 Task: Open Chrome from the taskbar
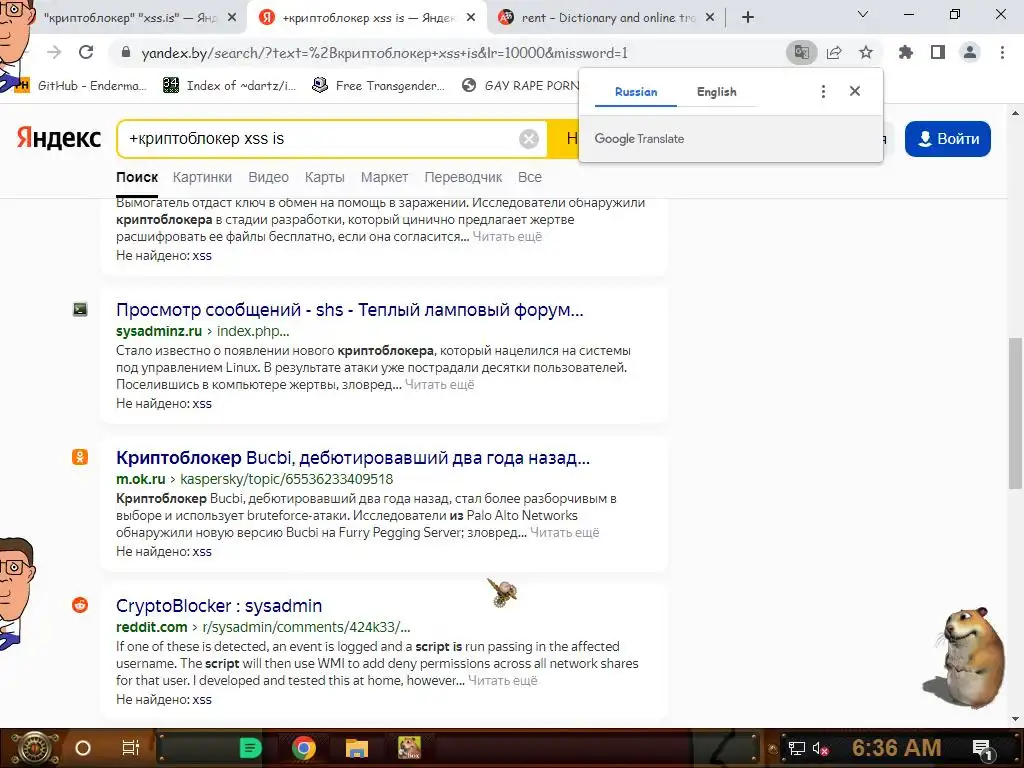click(304, 748)
